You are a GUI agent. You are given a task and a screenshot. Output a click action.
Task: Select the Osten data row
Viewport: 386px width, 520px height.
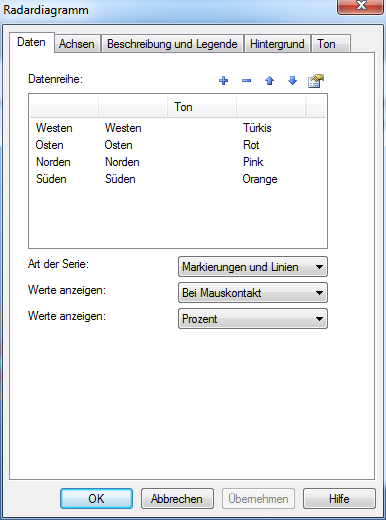(x=178, y=145)
